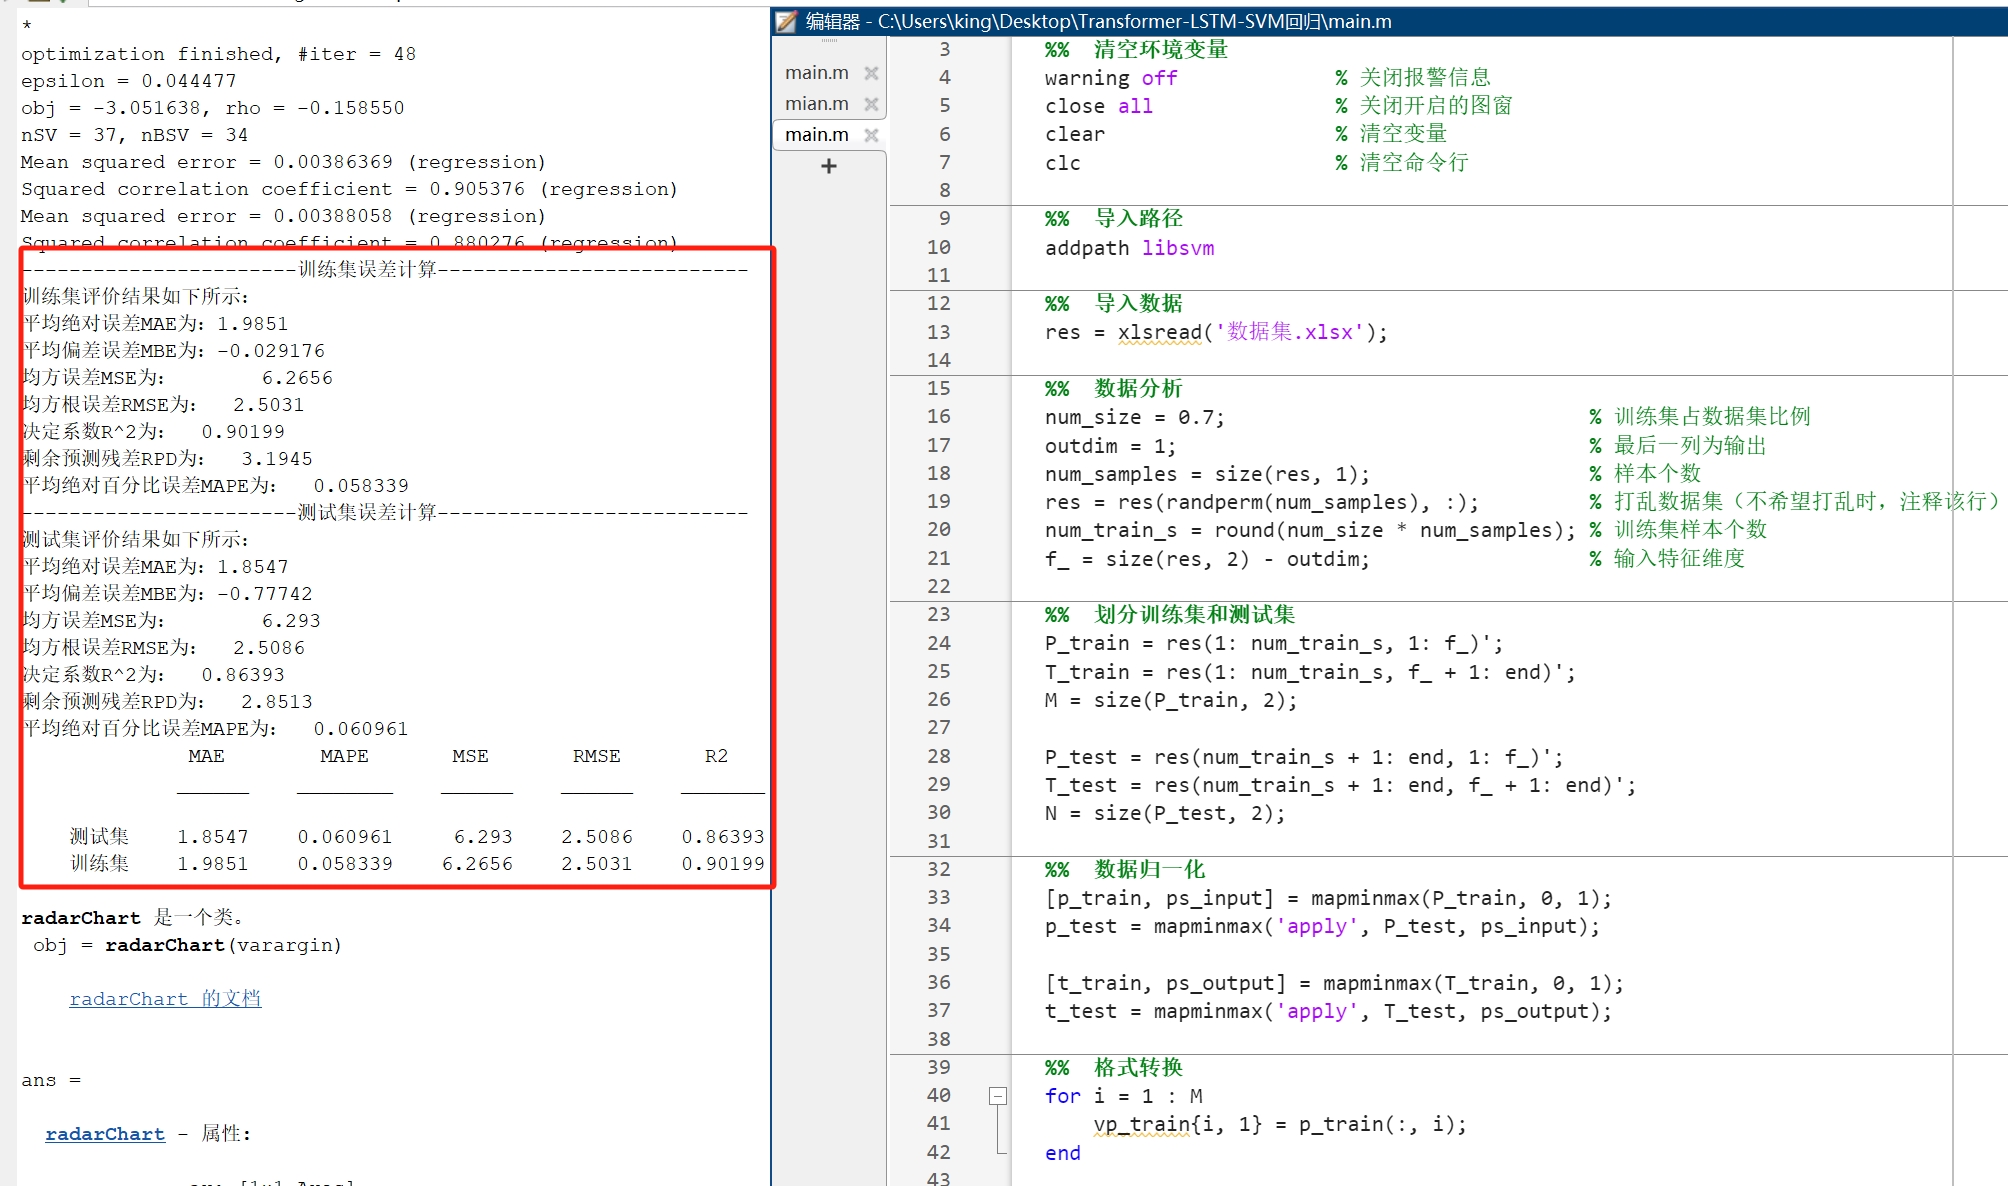
Task: Click the xlsread function with warning underline
Action: (x=1159, y=332)
